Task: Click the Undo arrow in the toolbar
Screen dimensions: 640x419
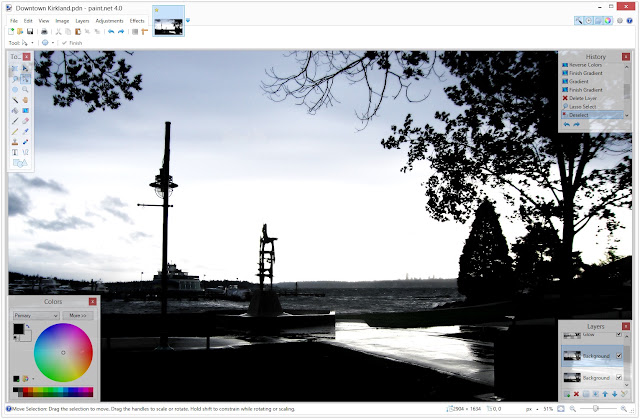Action: click(111, 31)
